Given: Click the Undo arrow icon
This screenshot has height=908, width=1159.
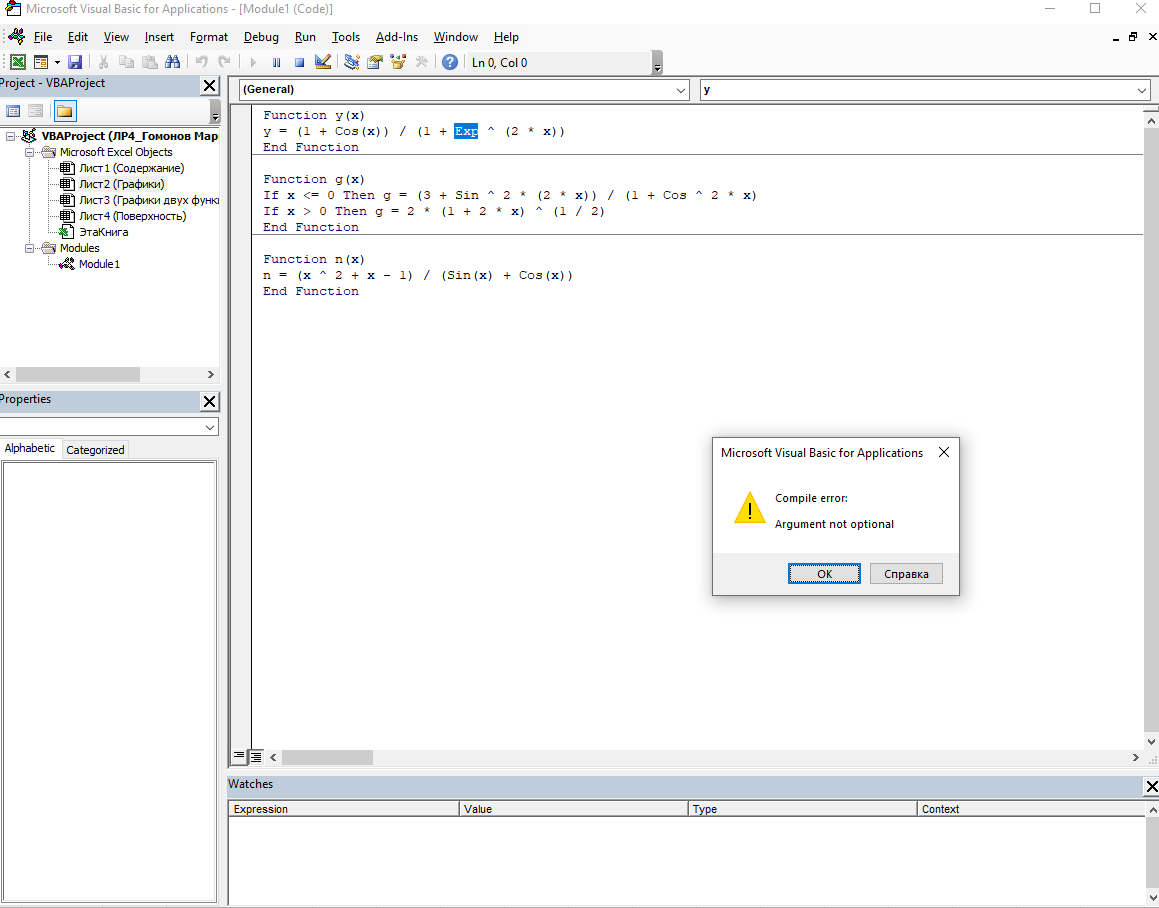Looking at the screenshot, I should coord(201,63).
